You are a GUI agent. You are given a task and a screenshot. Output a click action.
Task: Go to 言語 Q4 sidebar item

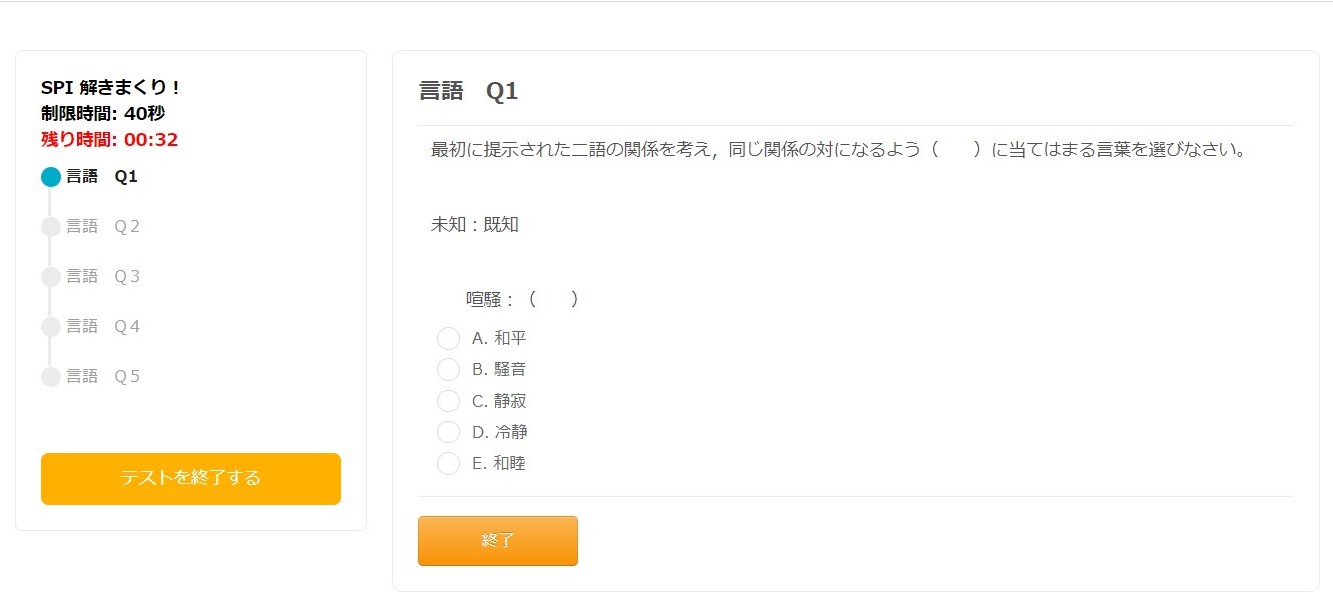click(x=103, y=327)
